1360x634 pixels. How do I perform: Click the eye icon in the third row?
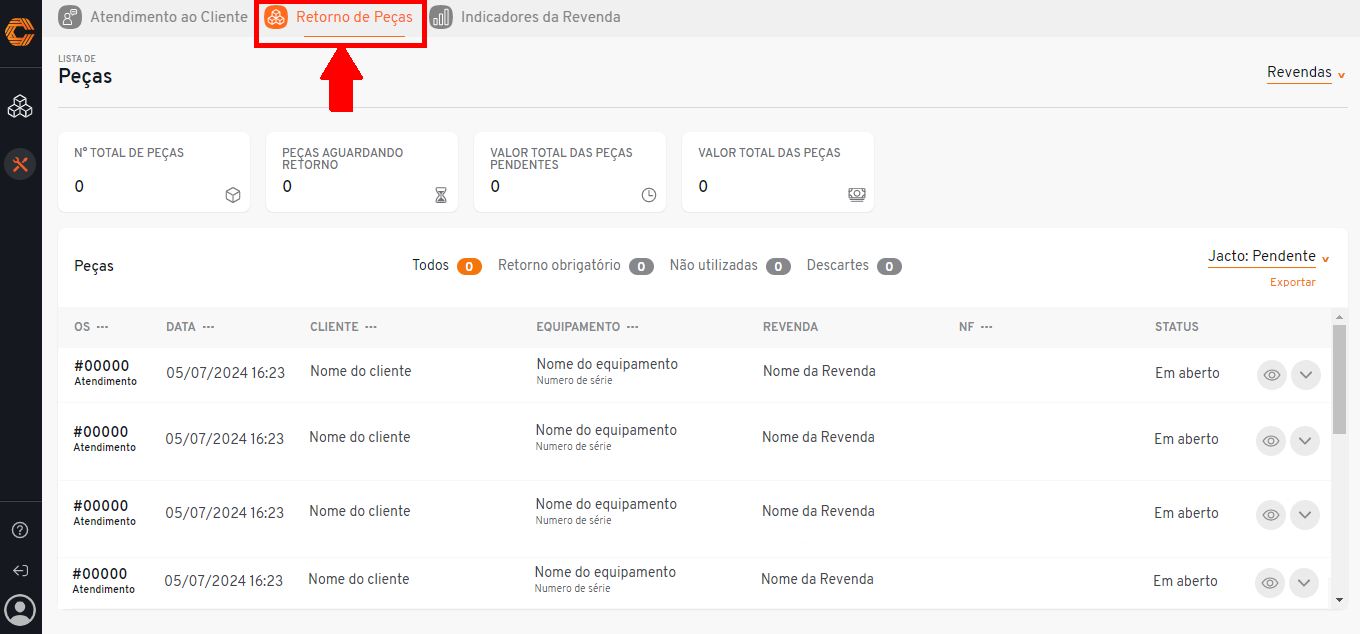(x=1271, y=515)
